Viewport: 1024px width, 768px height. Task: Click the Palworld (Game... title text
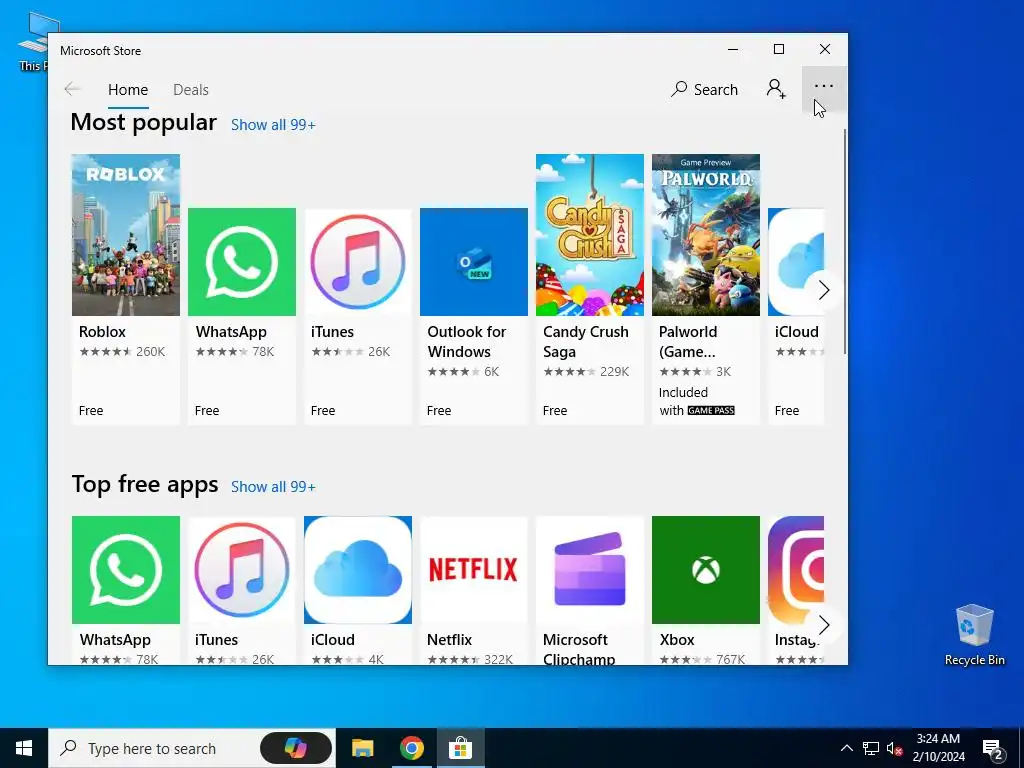[x=688, y=342]
